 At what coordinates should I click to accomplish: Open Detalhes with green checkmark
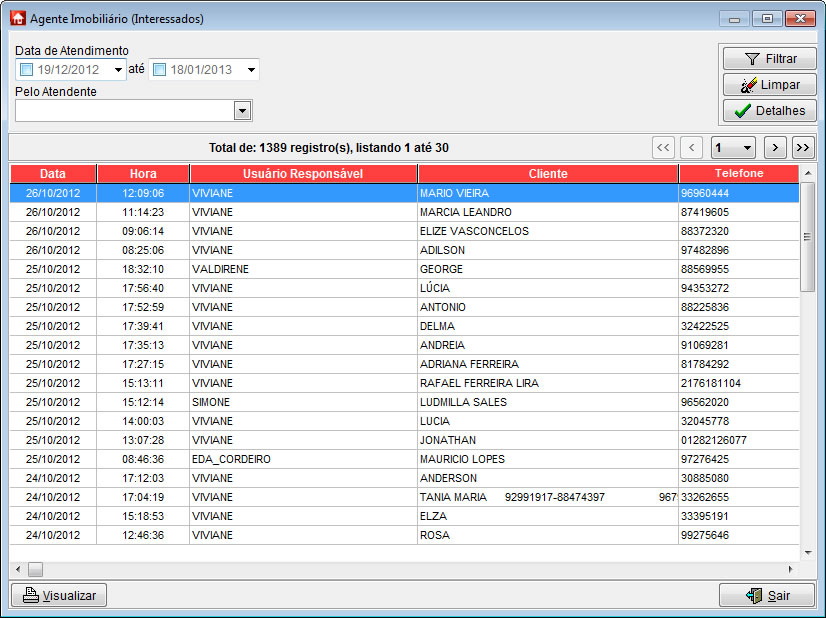tap(769, 111)
